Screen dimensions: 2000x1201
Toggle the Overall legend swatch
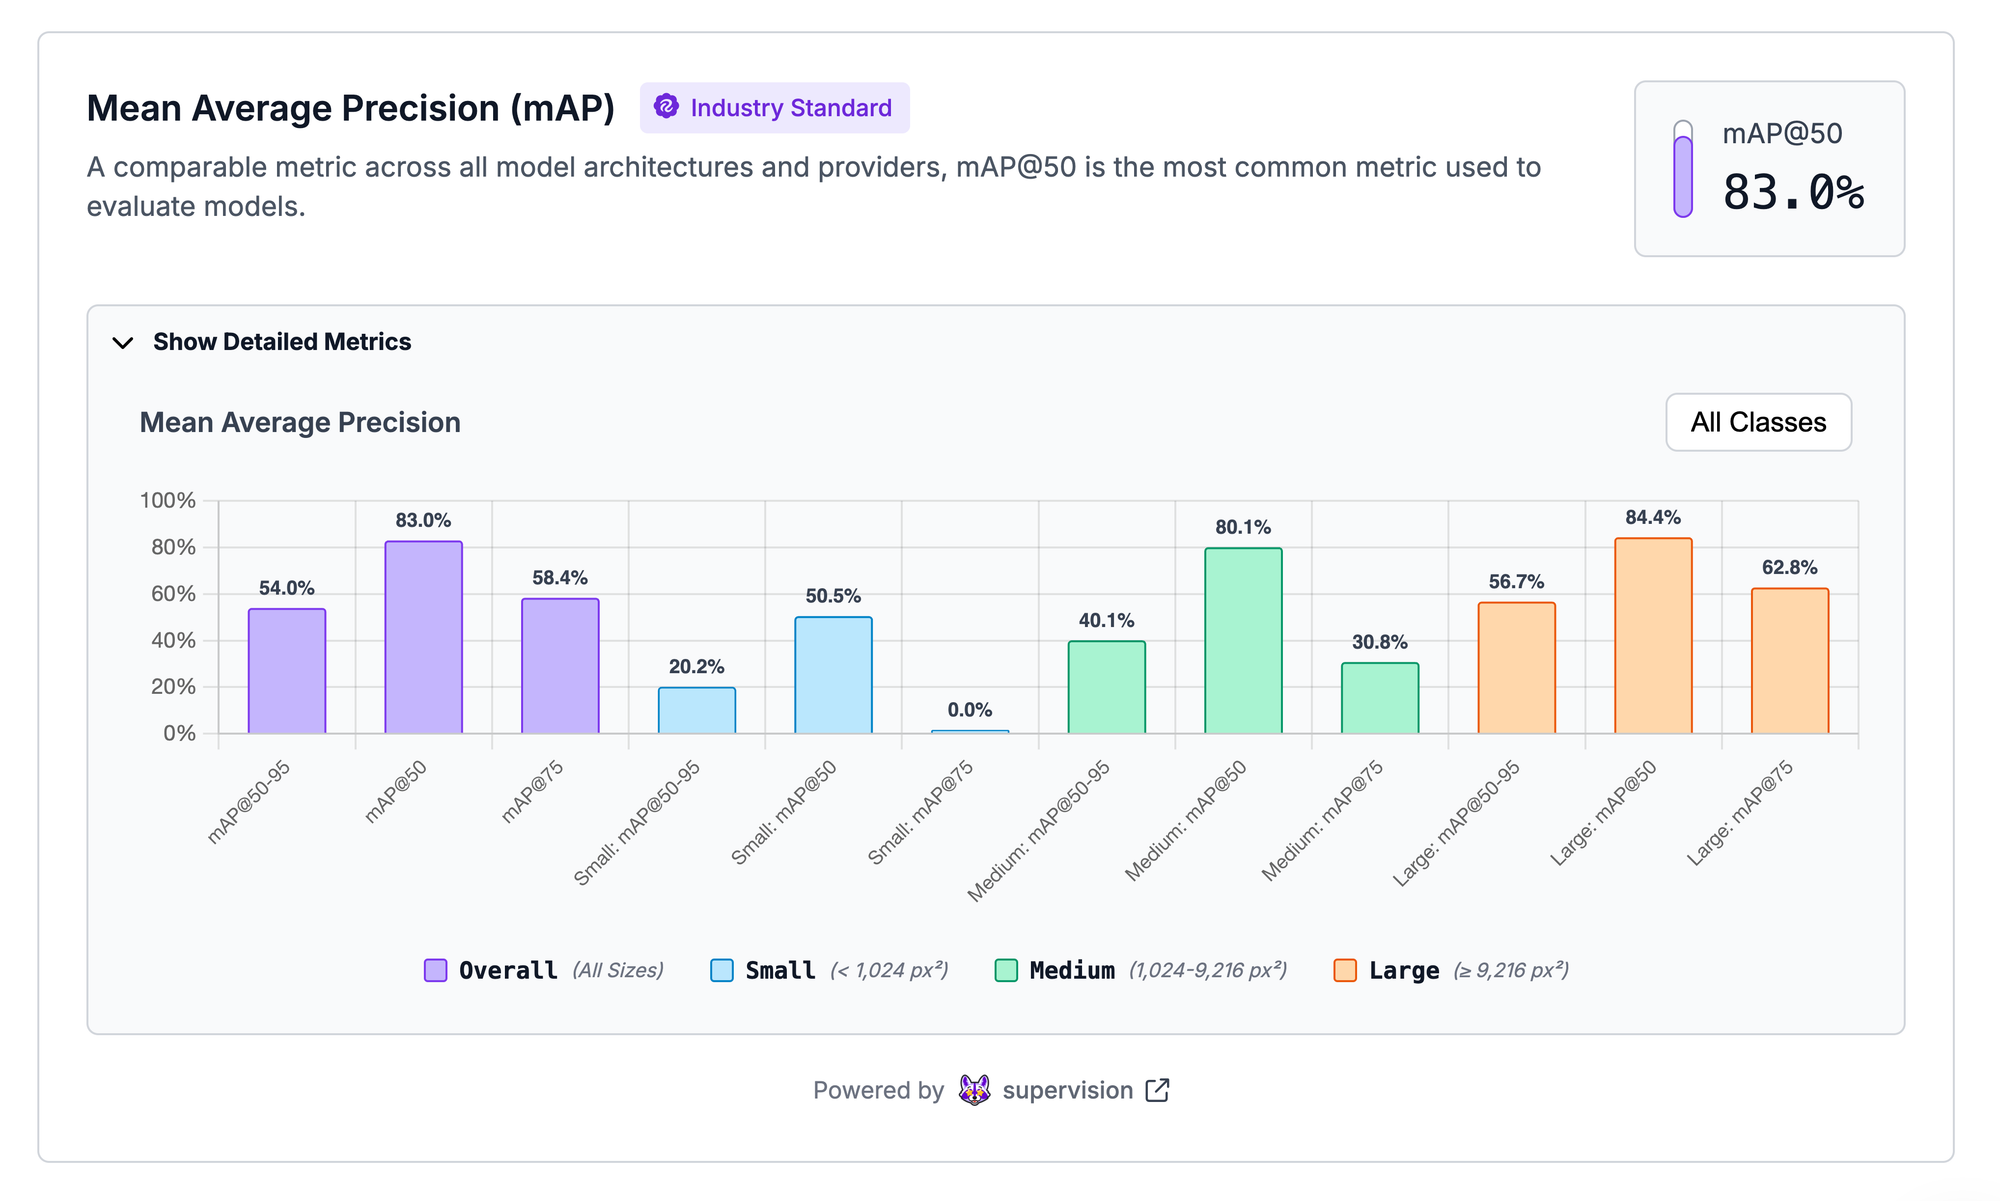[435, 970]
